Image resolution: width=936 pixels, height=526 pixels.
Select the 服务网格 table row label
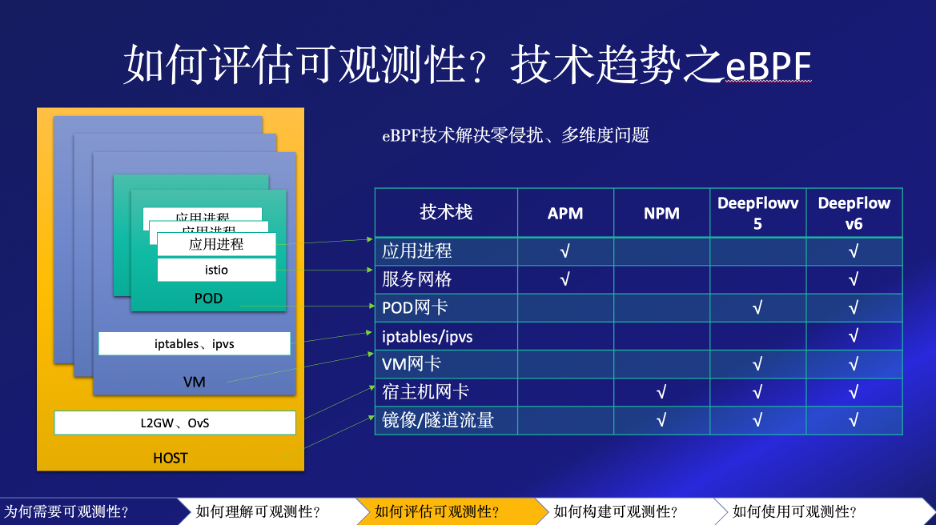(x=417, y=279)
